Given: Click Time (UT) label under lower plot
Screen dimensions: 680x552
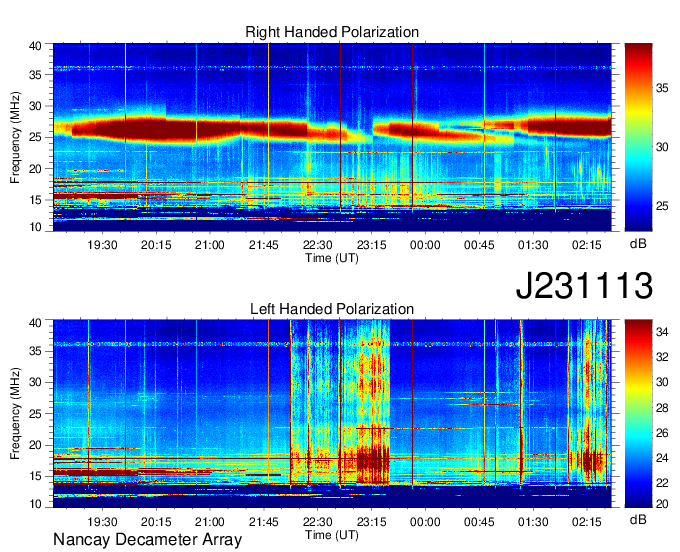Looking at the screenshot, I should click(332, 535).
